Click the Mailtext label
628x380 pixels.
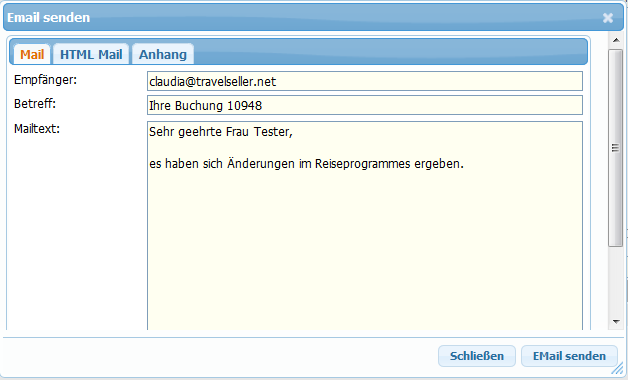[x=37, y=129]
